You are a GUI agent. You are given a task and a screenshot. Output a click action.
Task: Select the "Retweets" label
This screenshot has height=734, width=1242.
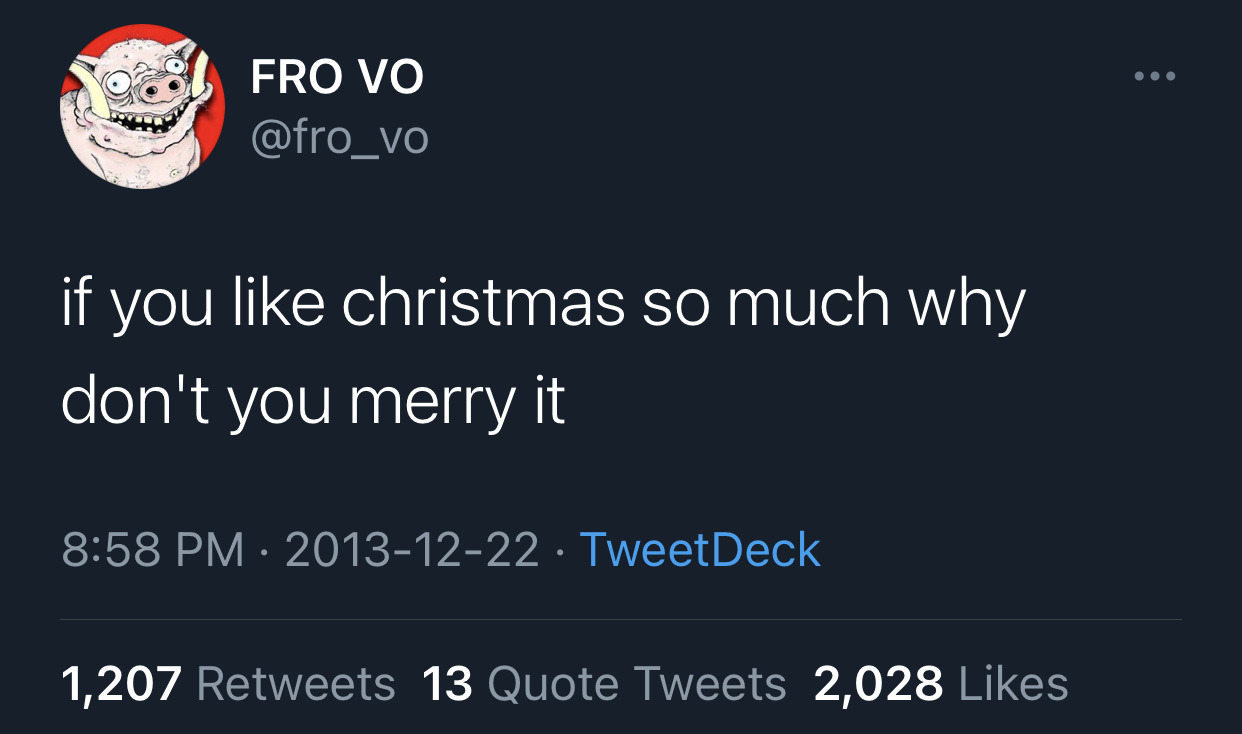(x=296, y=684)
